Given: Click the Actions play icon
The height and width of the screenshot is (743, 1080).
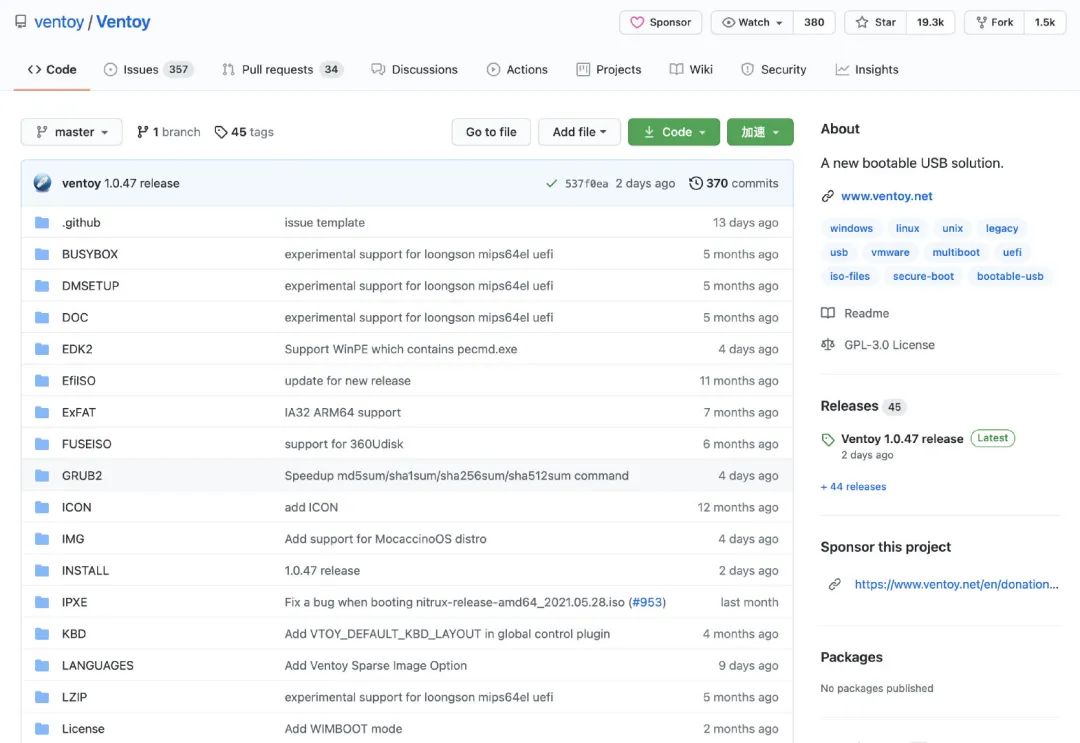Looking at the screenshot, I should 493,70.
